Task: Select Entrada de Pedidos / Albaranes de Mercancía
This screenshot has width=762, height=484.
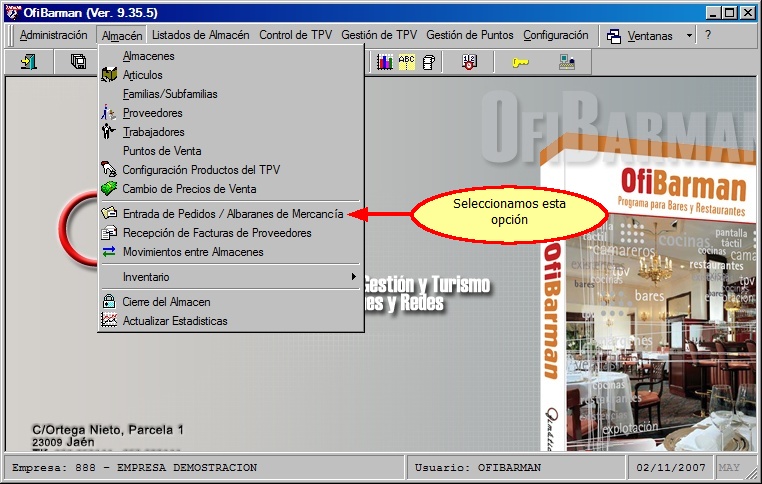Action: click(x=231, y=214)
